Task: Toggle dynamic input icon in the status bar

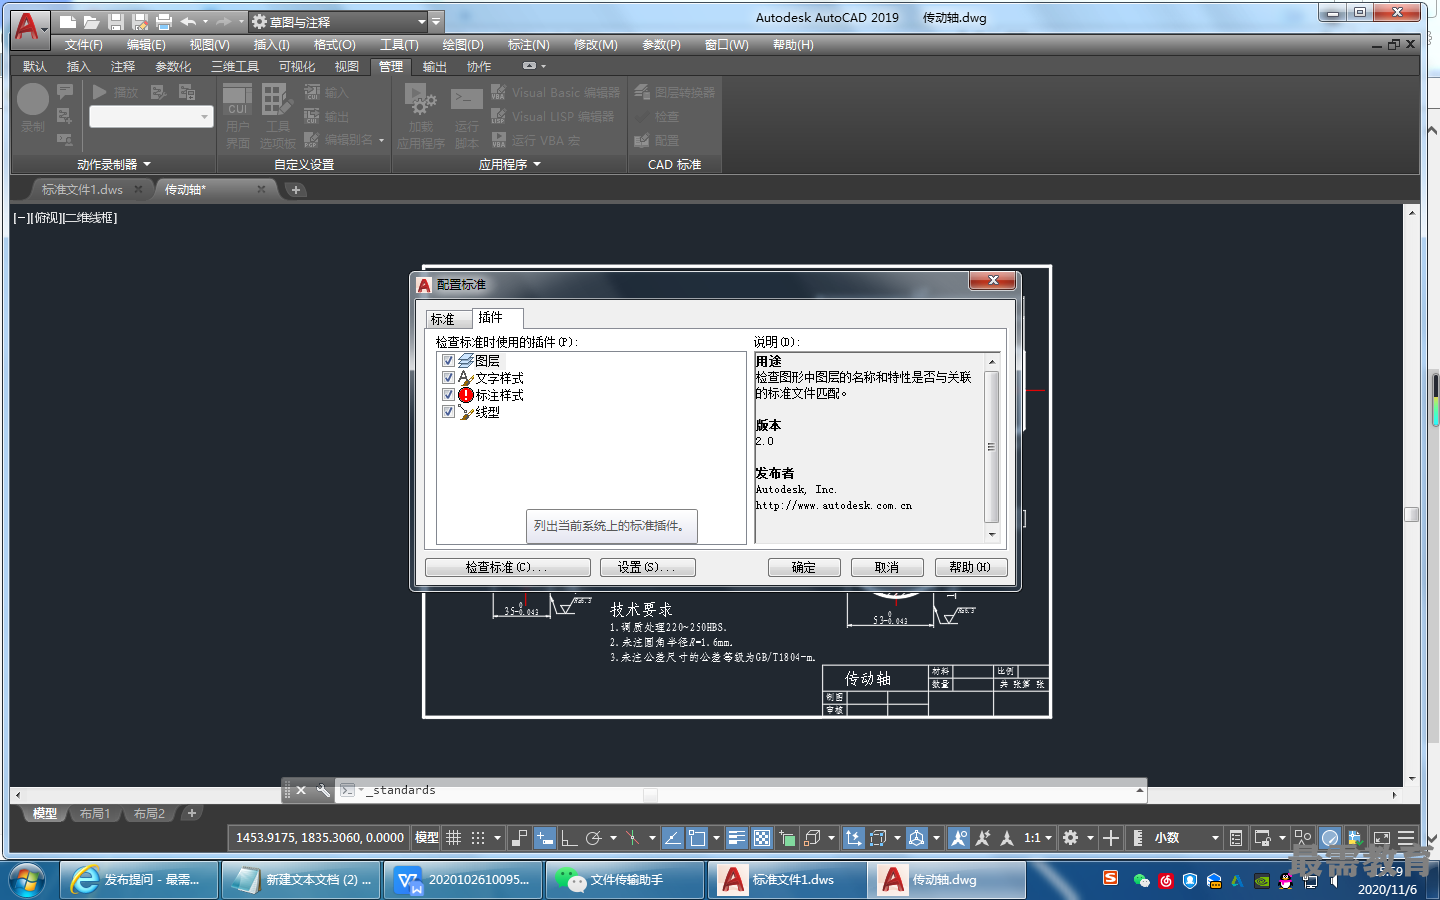Action: coord(545,838)
